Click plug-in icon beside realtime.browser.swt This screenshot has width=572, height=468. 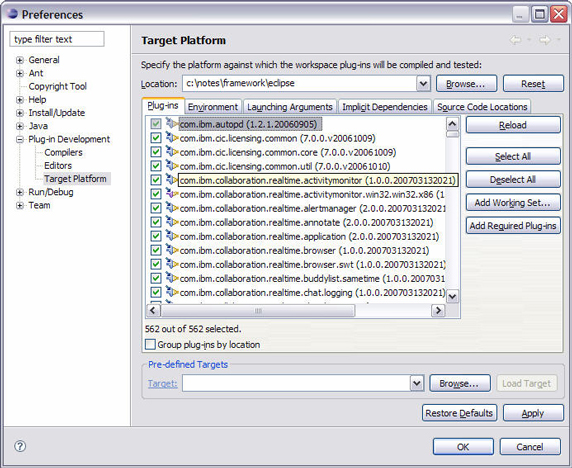(x=172, y=264)
